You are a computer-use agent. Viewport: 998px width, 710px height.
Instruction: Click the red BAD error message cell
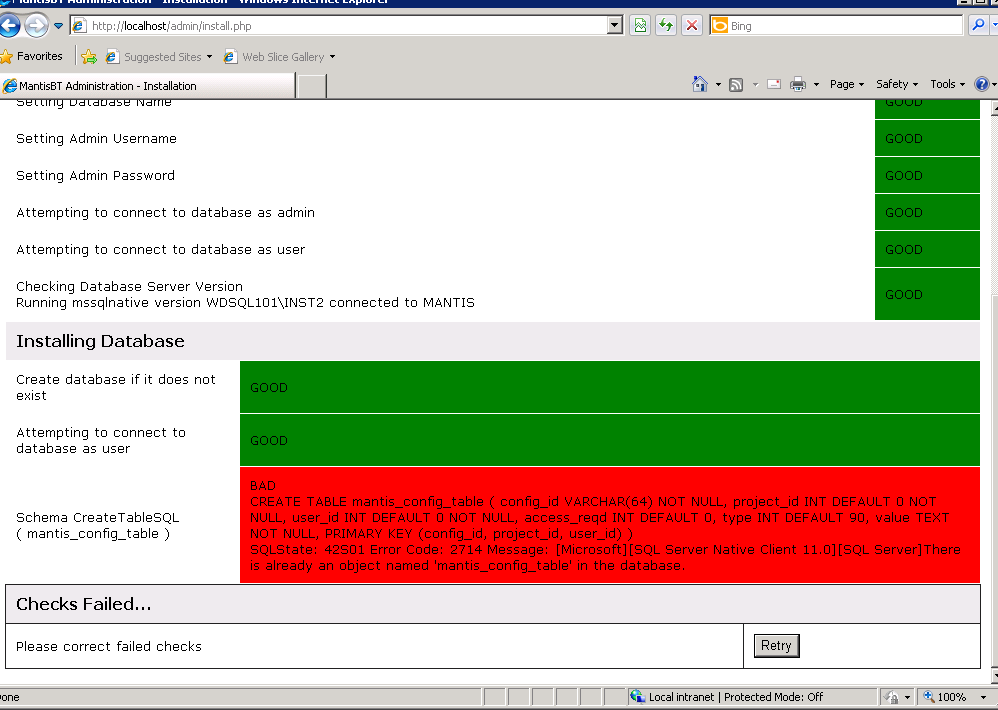click(x=610, y=525)
